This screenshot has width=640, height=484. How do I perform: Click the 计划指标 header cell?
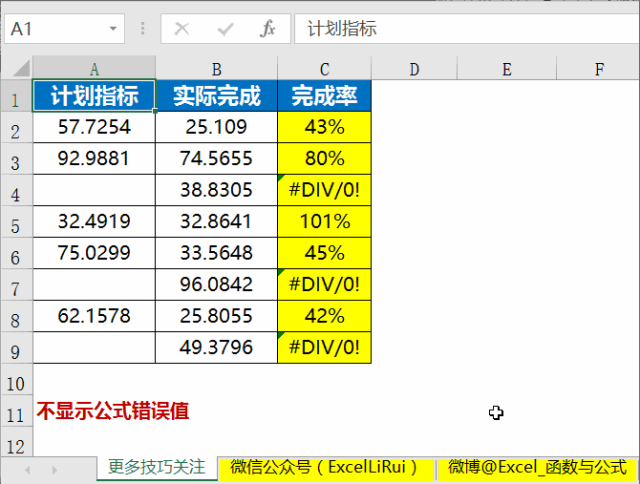tap(94, 96)
